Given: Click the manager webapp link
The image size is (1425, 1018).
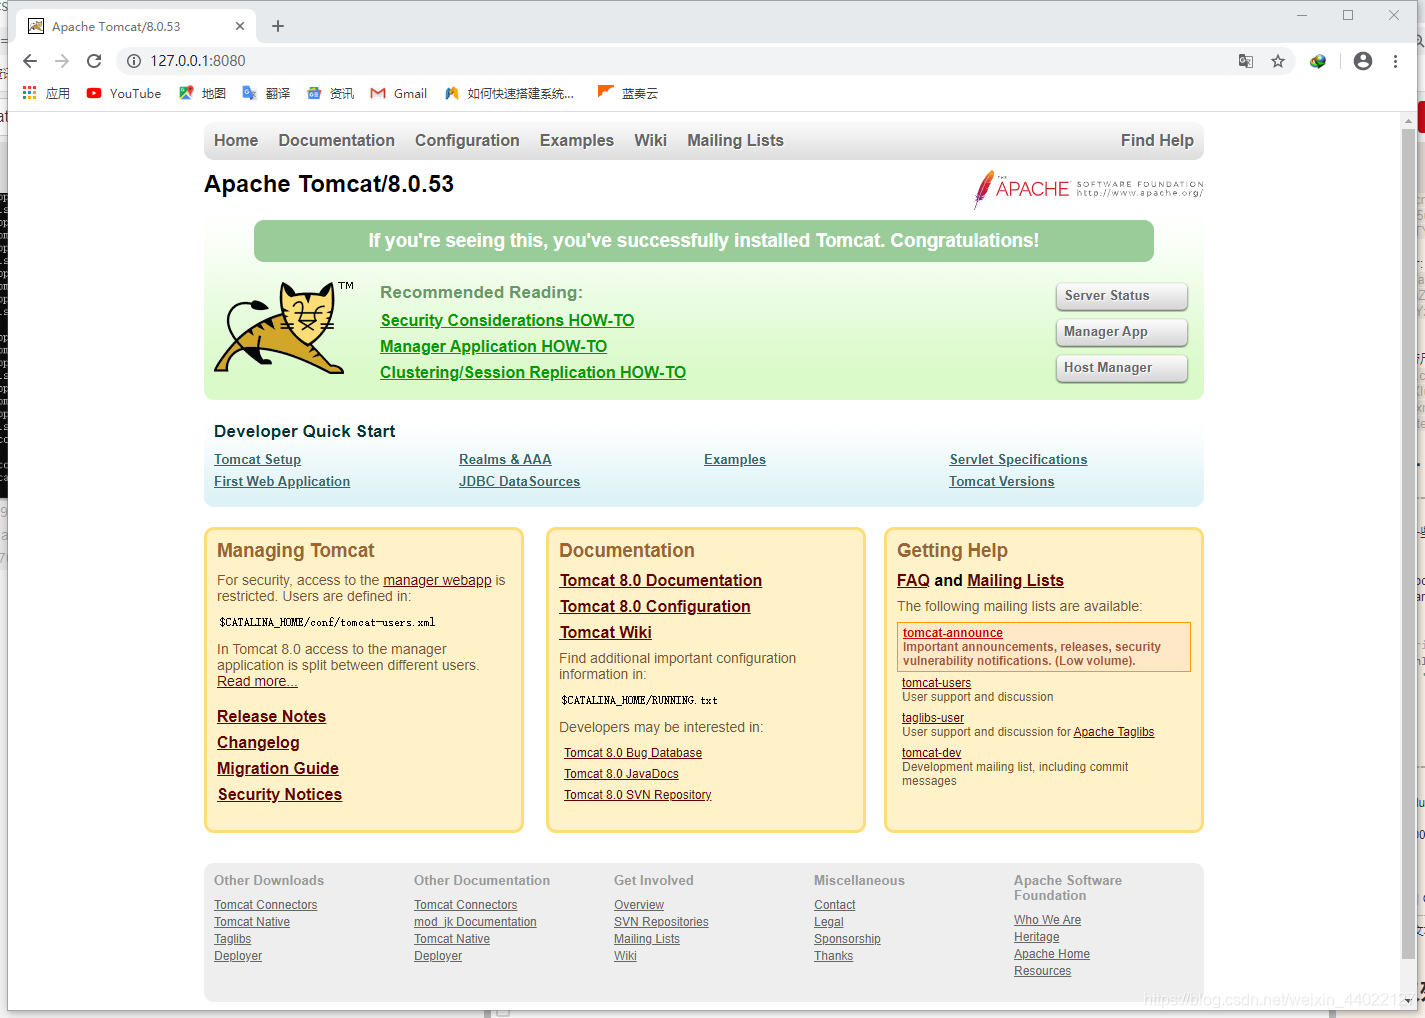Looking at the screenshot, I should (437, 580).
